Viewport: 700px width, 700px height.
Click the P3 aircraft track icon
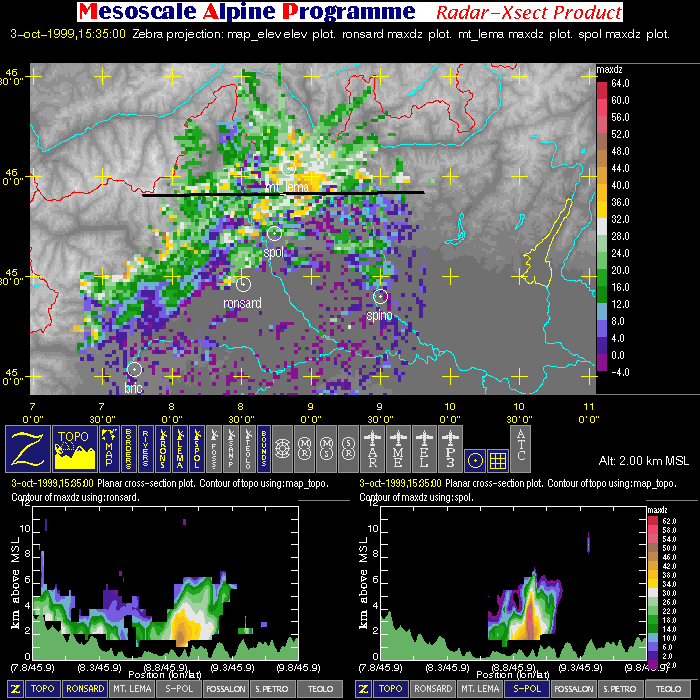pyautogui.click(x=449, y=448)
